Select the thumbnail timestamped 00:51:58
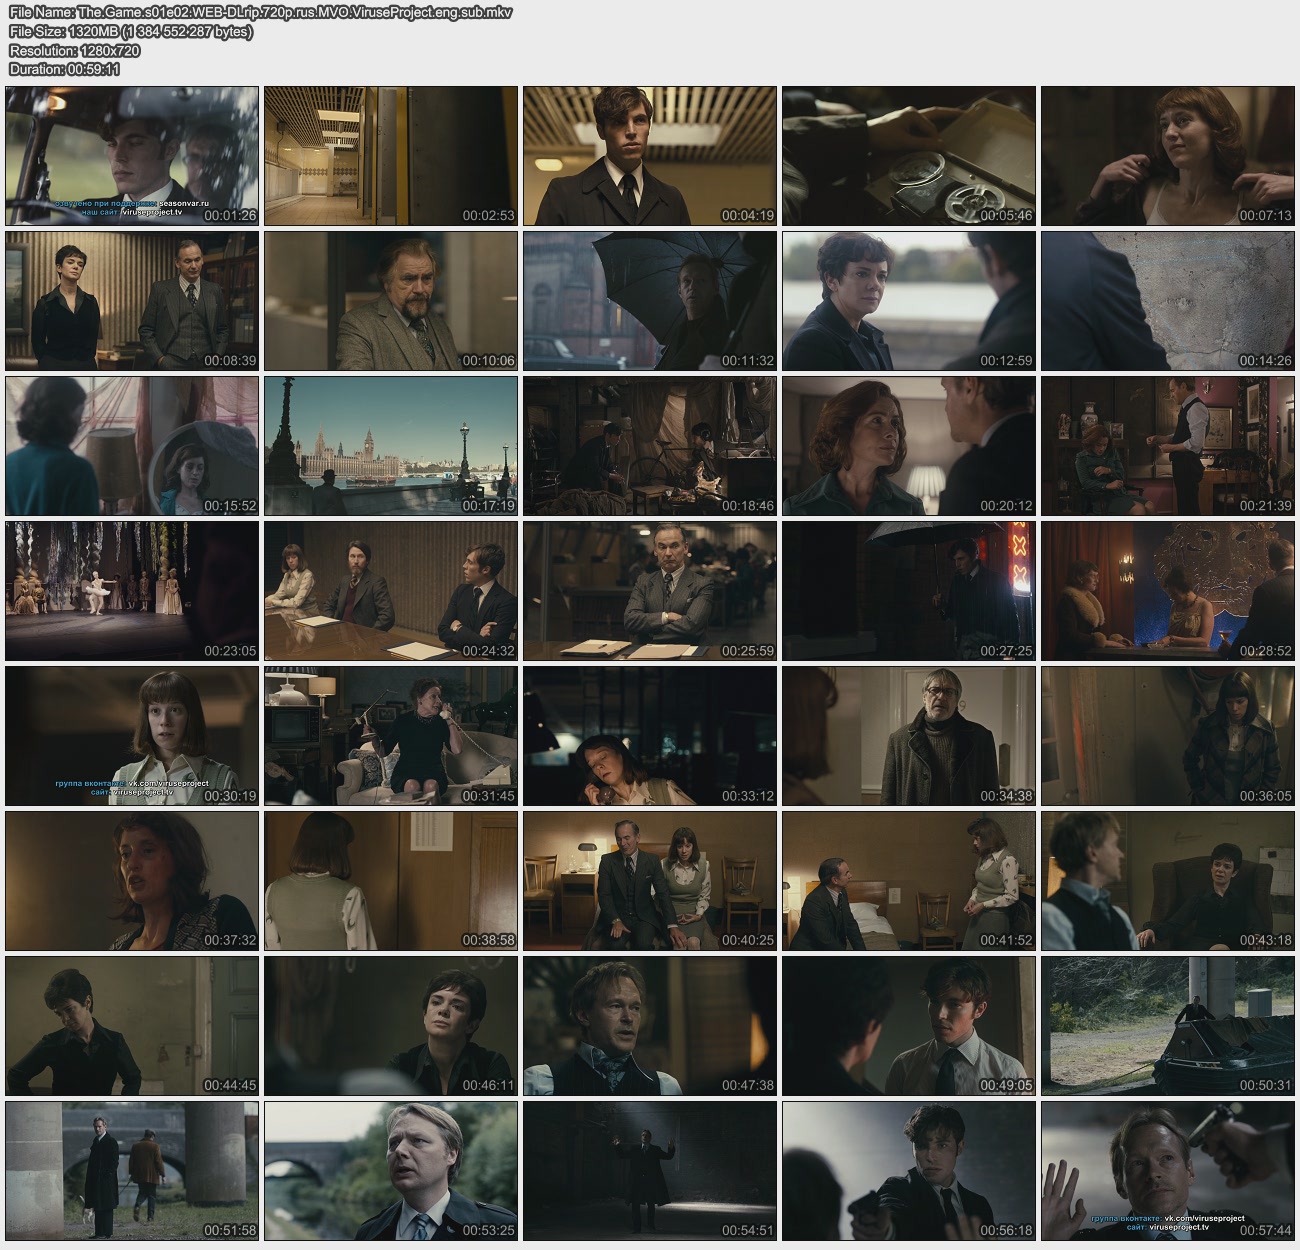 (x=132, y=1171)
